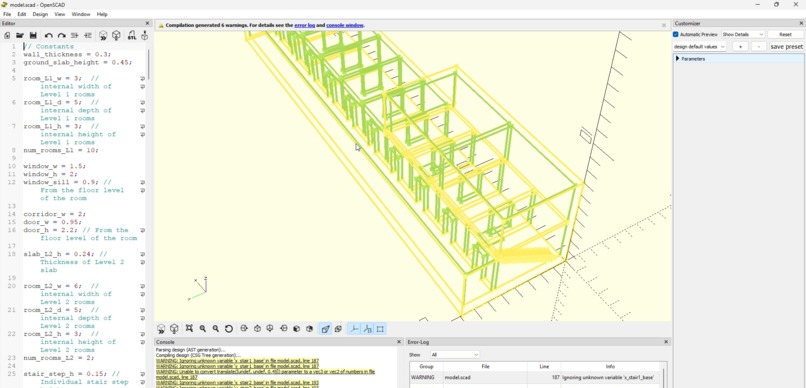Open the Show Details dropdown in Customizer
The width and height of the screenshot is (806, 388).
click(743, 34)
